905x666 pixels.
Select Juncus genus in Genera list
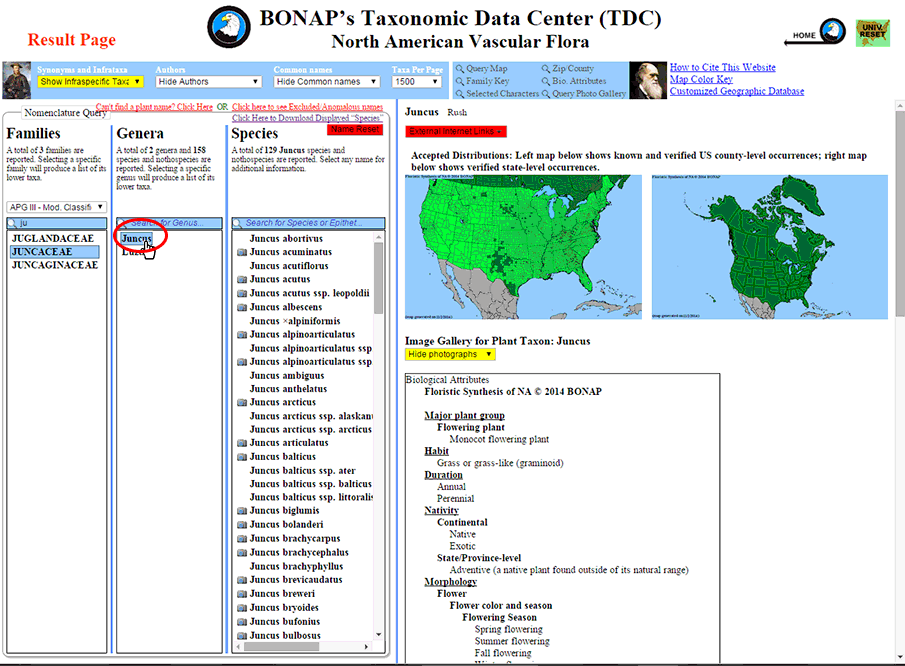pyautogui.click(x=137, y=238)
